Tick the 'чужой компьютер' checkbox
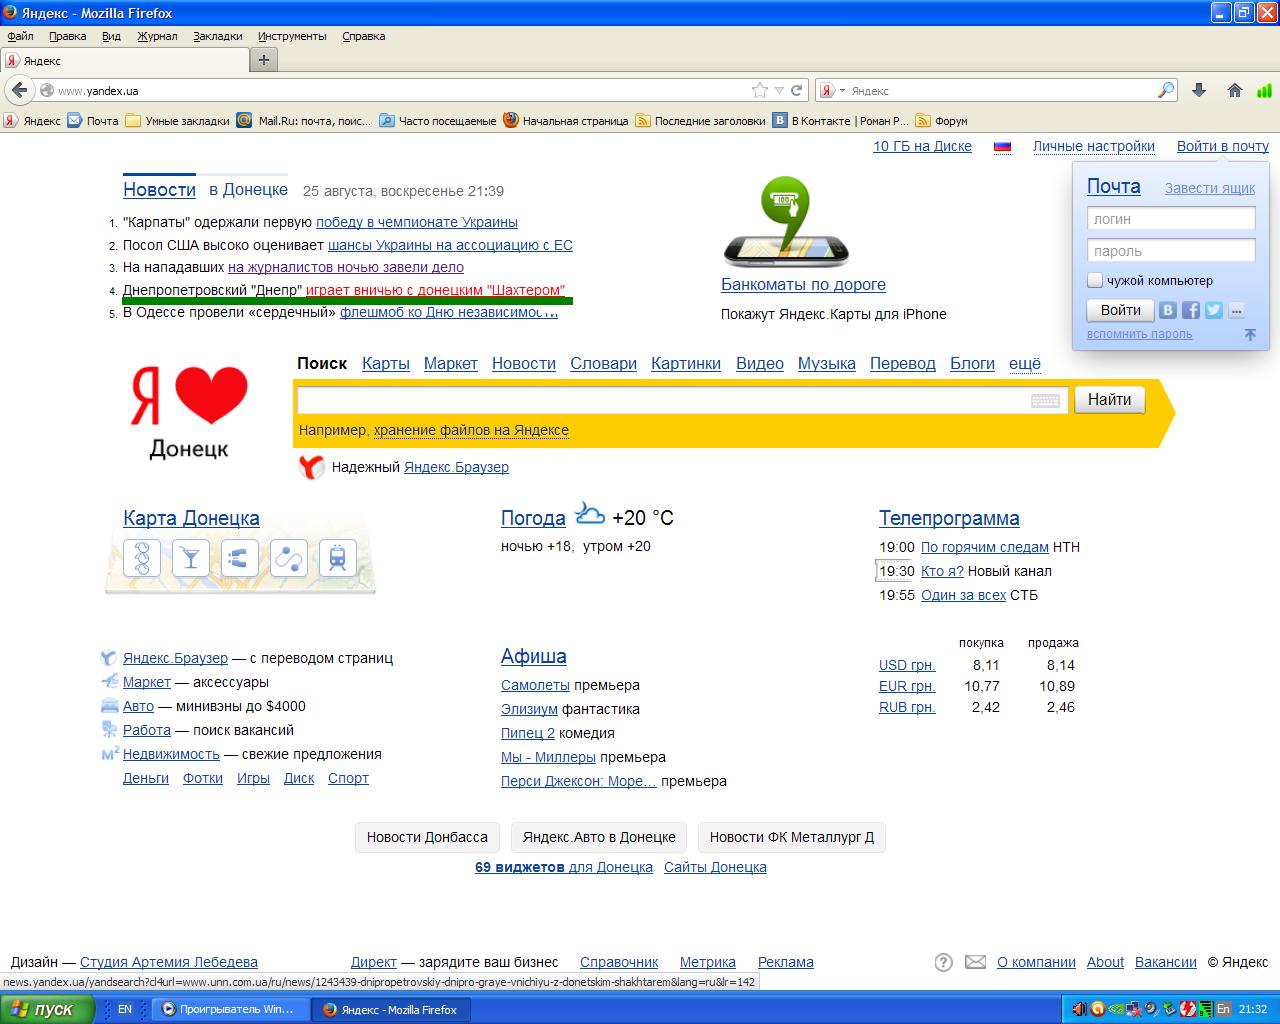The height and width of the screenshot is (1024, 1280). [1095, 281]
